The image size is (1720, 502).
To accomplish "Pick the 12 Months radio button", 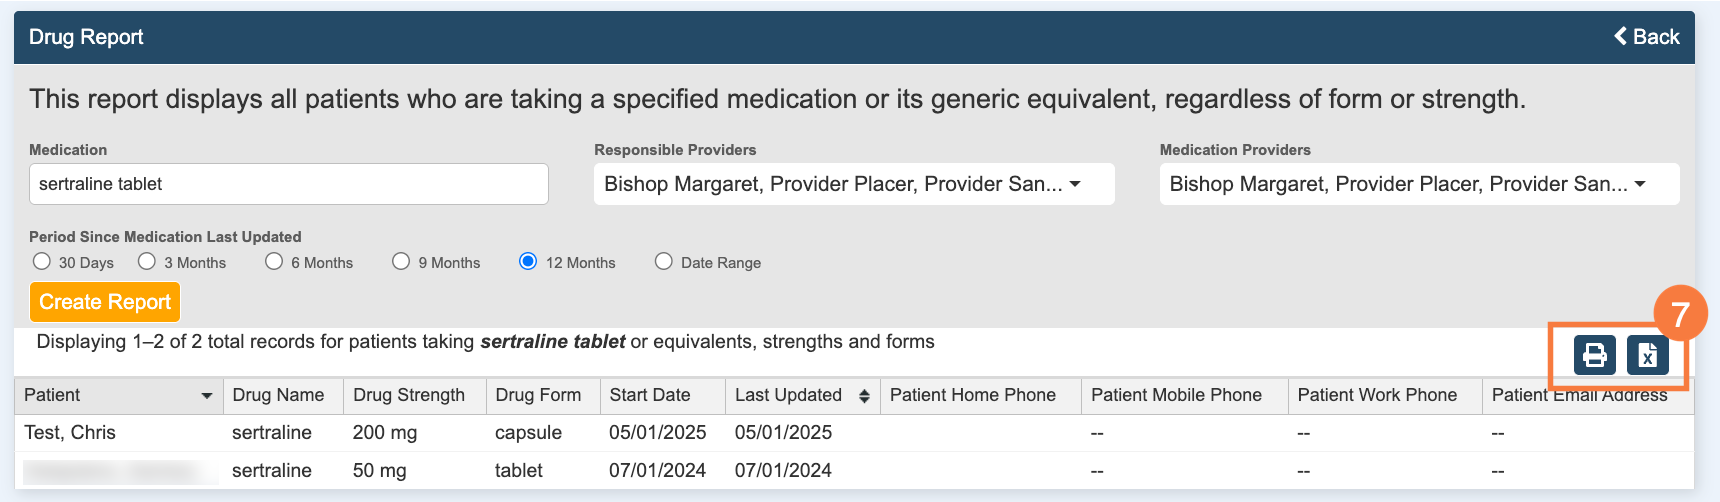I will pyautogui.click(x=528, y=262).
